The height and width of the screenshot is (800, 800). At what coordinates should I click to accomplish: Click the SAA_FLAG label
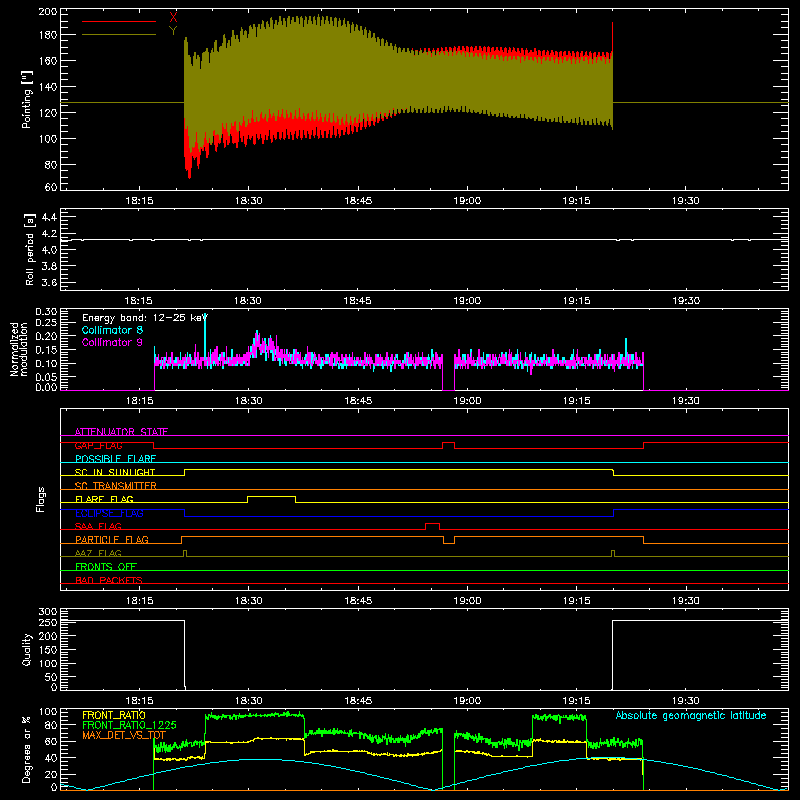(x=98, y=526)
